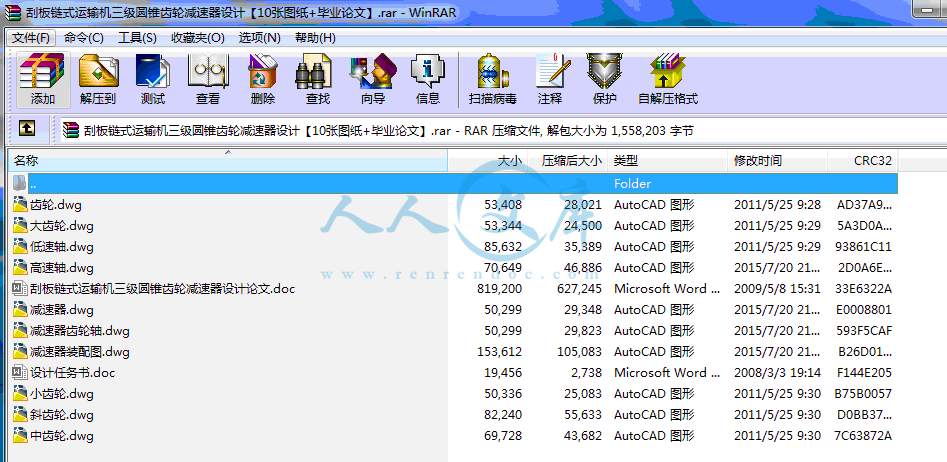Click the icon of 中齿轮.dwg file
947x462 pixels.
[20, 435]
